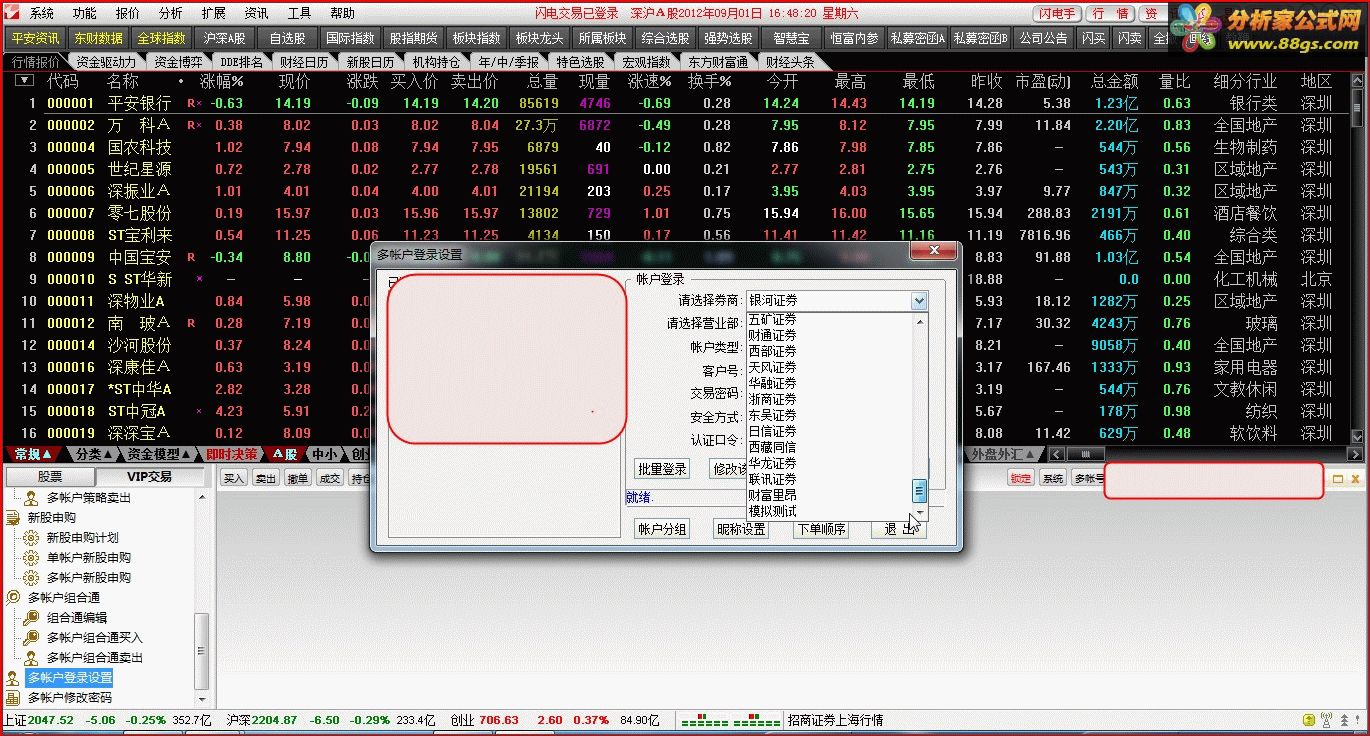1370x736 pixels.
Task: Click the R mark on 平安银行 row
Action: [190, 103]
